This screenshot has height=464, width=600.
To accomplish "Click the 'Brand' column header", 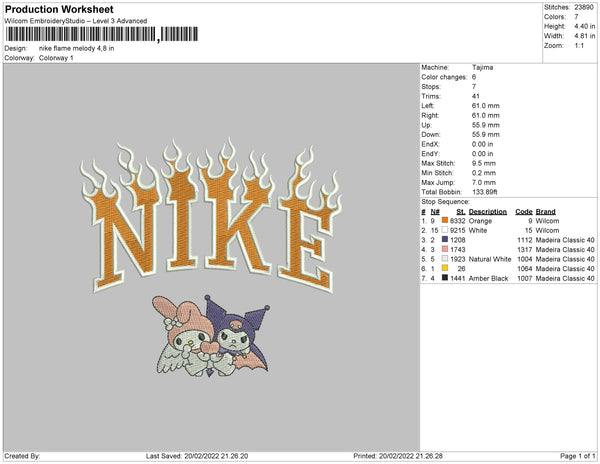I will pos(546,212).
